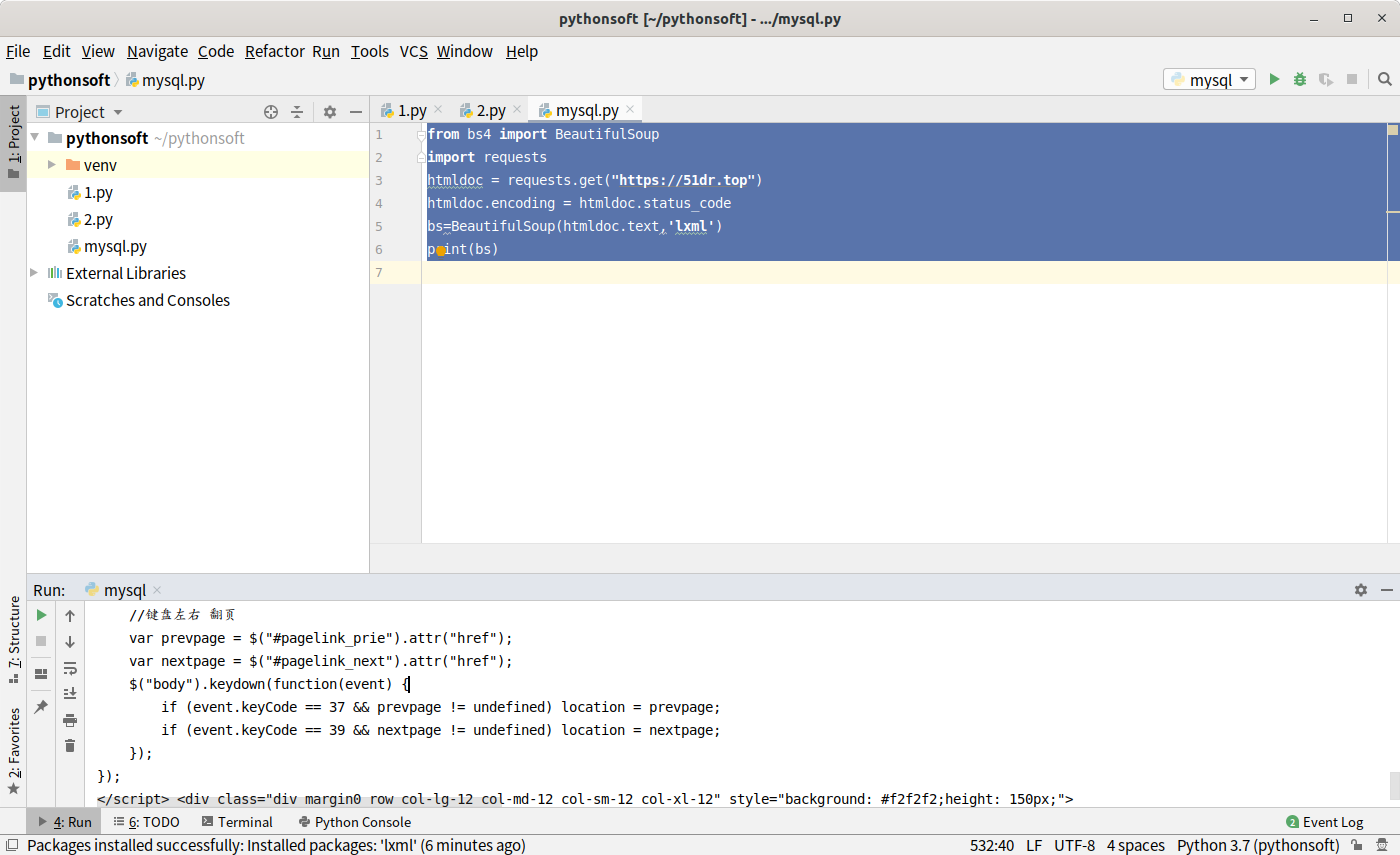
Task: Expand External Libraries node
Action: point(35,273)
